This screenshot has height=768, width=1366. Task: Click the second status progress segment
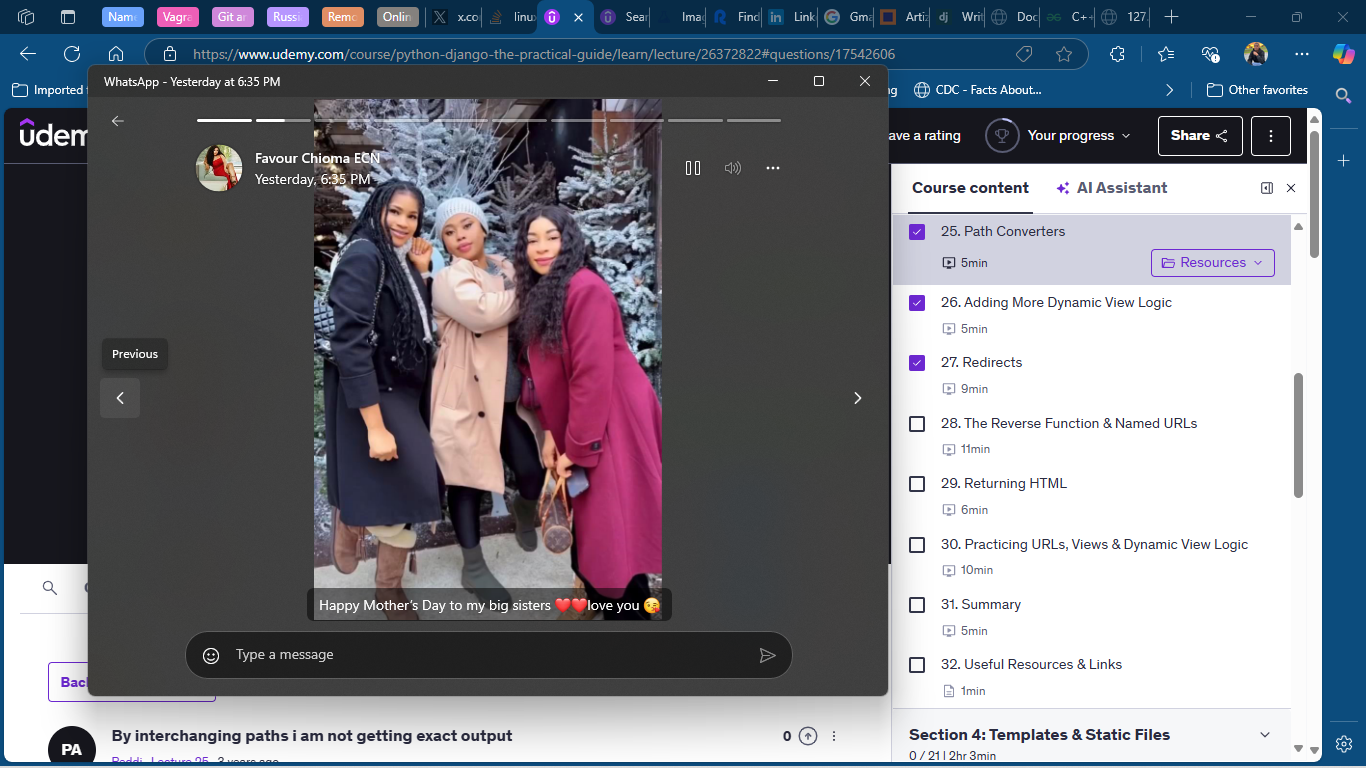(x=283, y=120)
